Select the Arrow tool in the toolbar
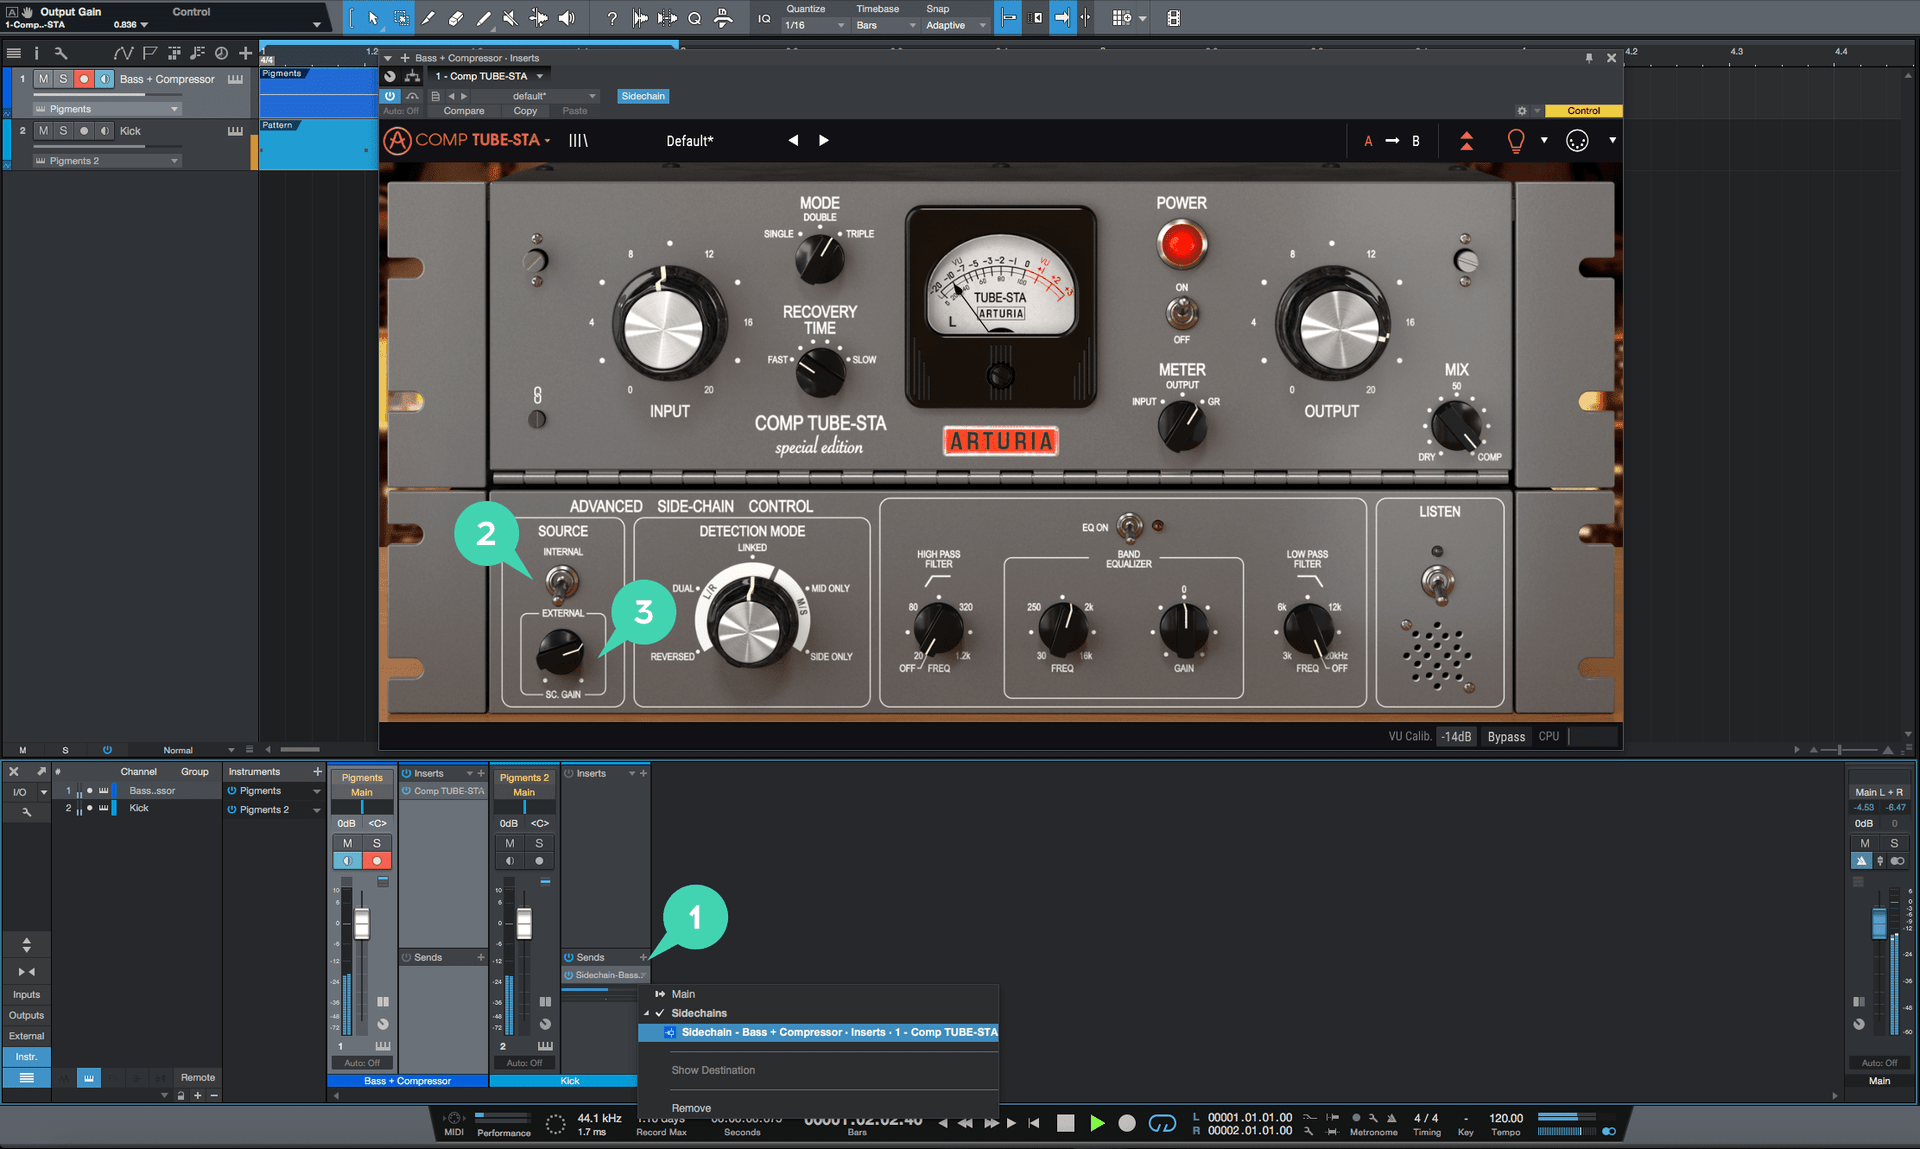 pos(372,17)
